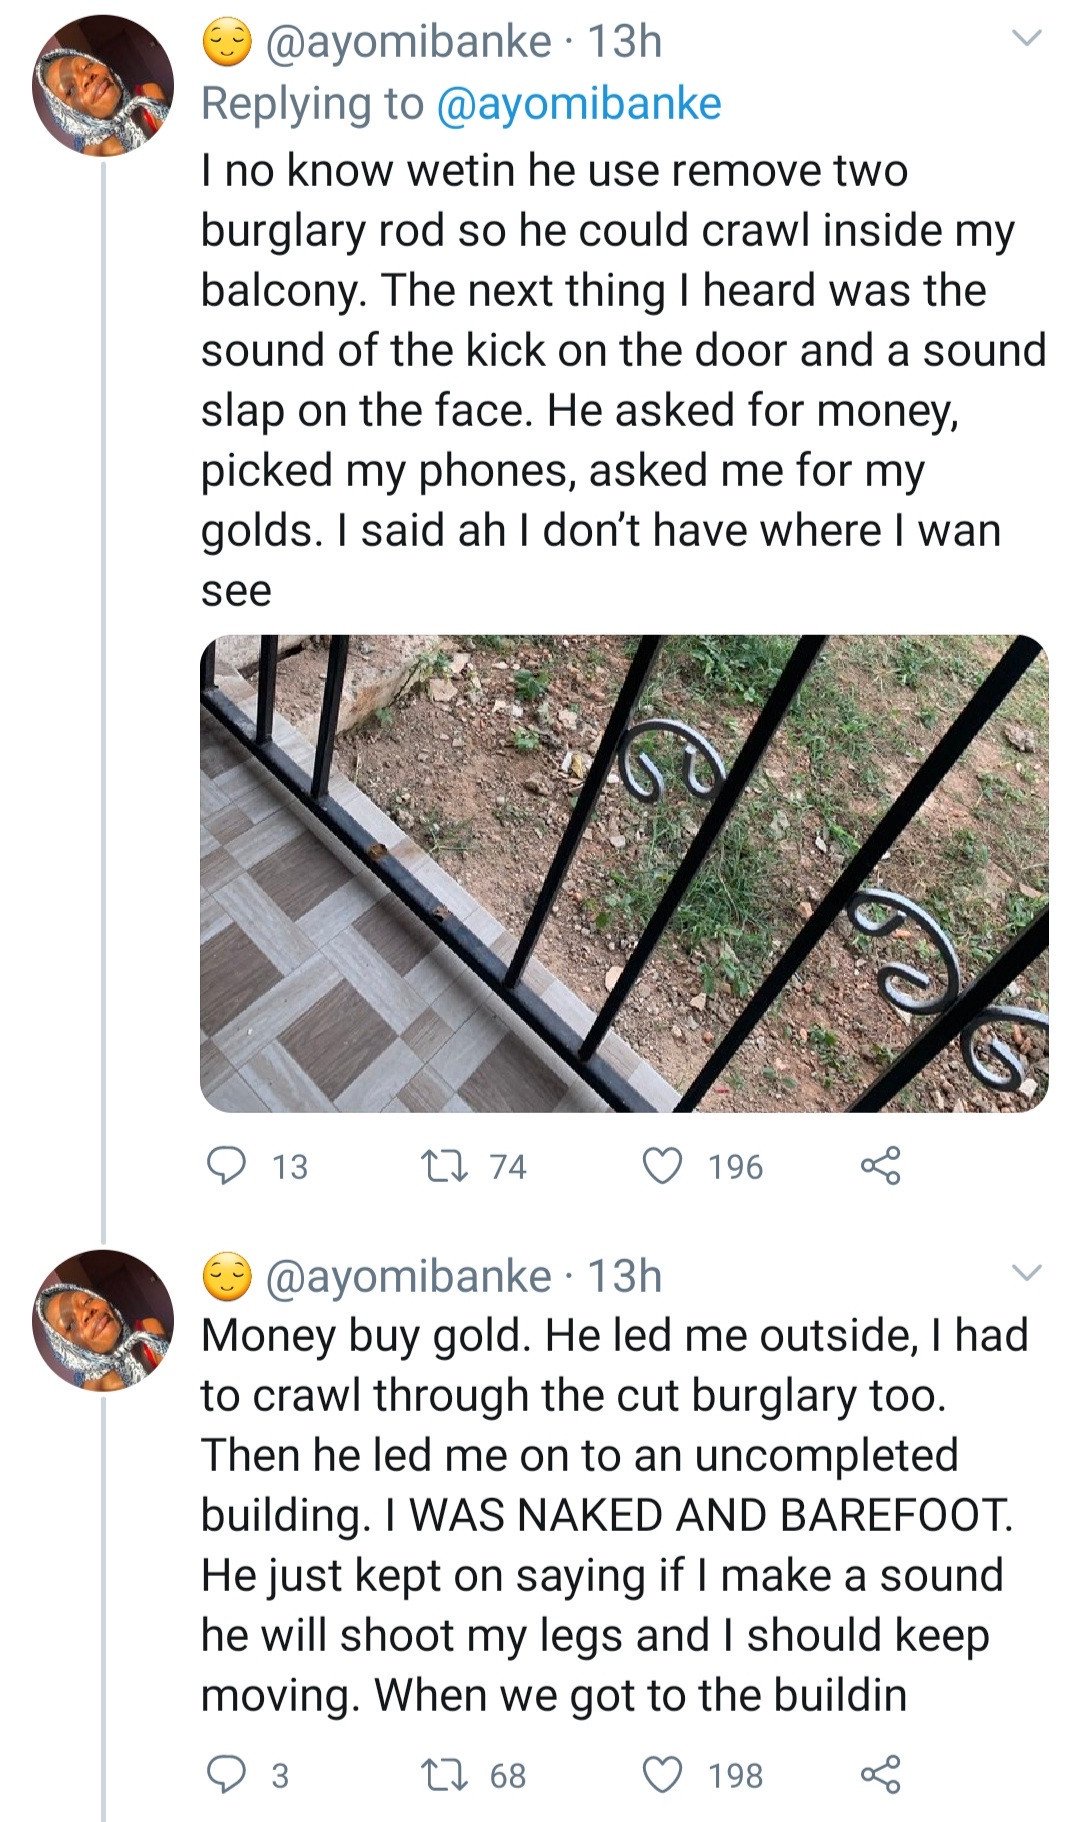Share the second tweet about uncompleted building
This screenshot has width=1080, height=1822.
pos(880,1774)
